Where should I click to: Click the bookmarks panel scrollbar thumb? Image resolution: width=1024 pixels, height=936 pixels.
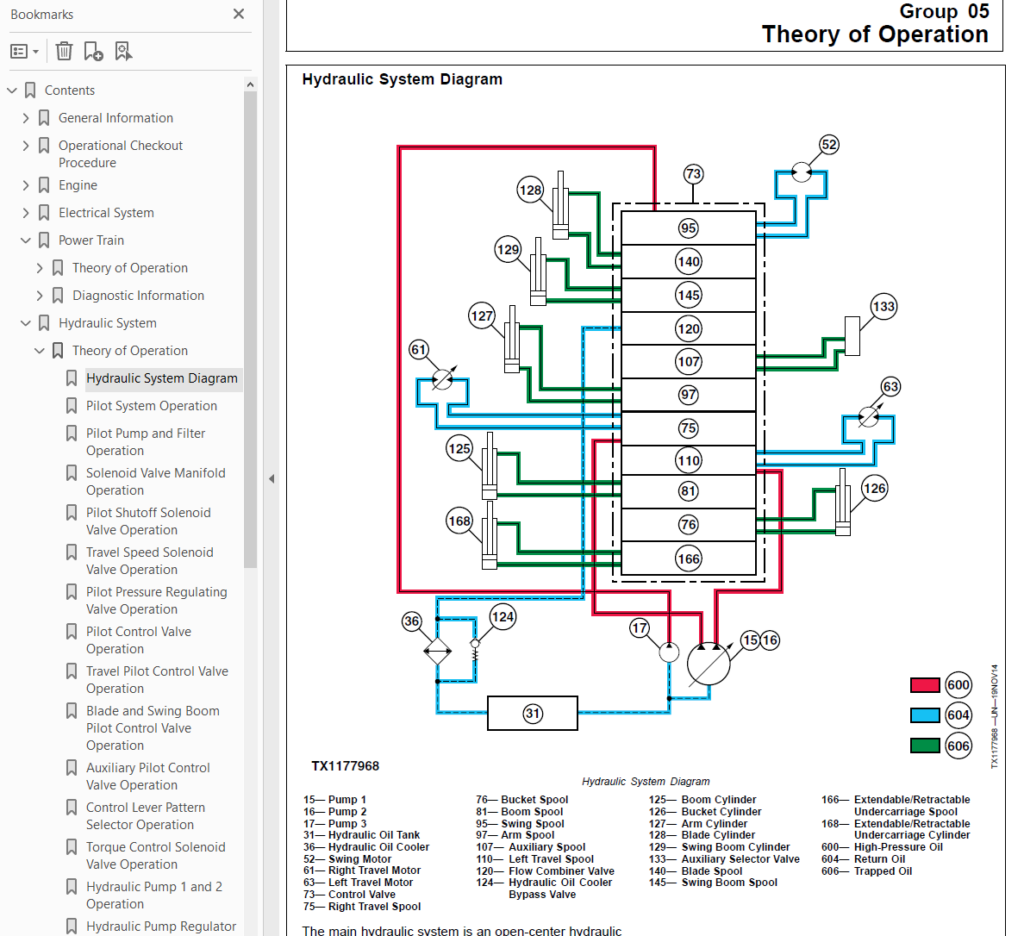point(250,330)
